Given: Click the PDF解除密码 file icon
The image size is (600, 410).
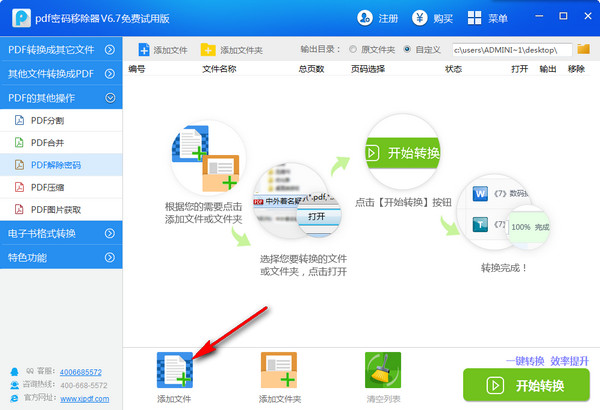Looking at the screenshot, I should click(19, 165).
